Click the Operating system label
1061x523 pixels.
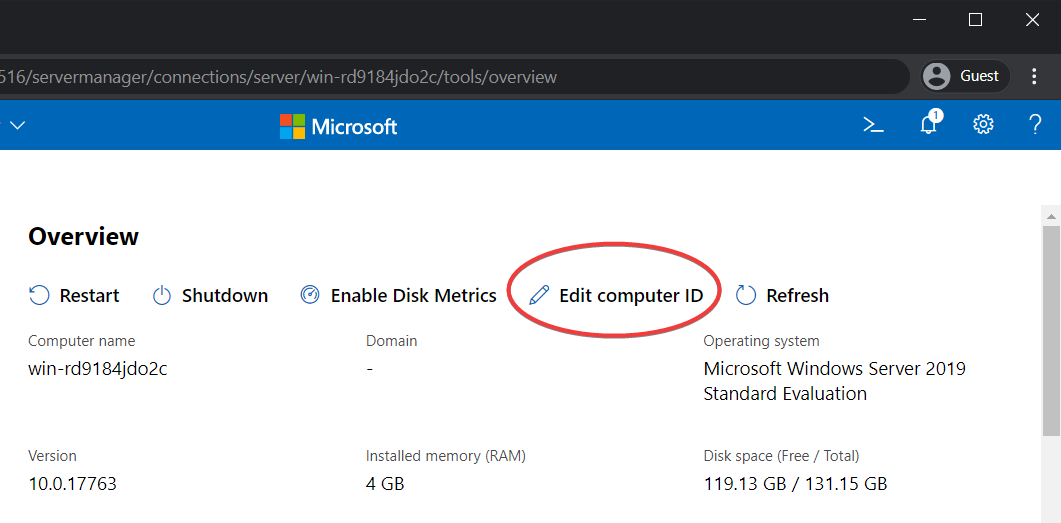point(761,341)
